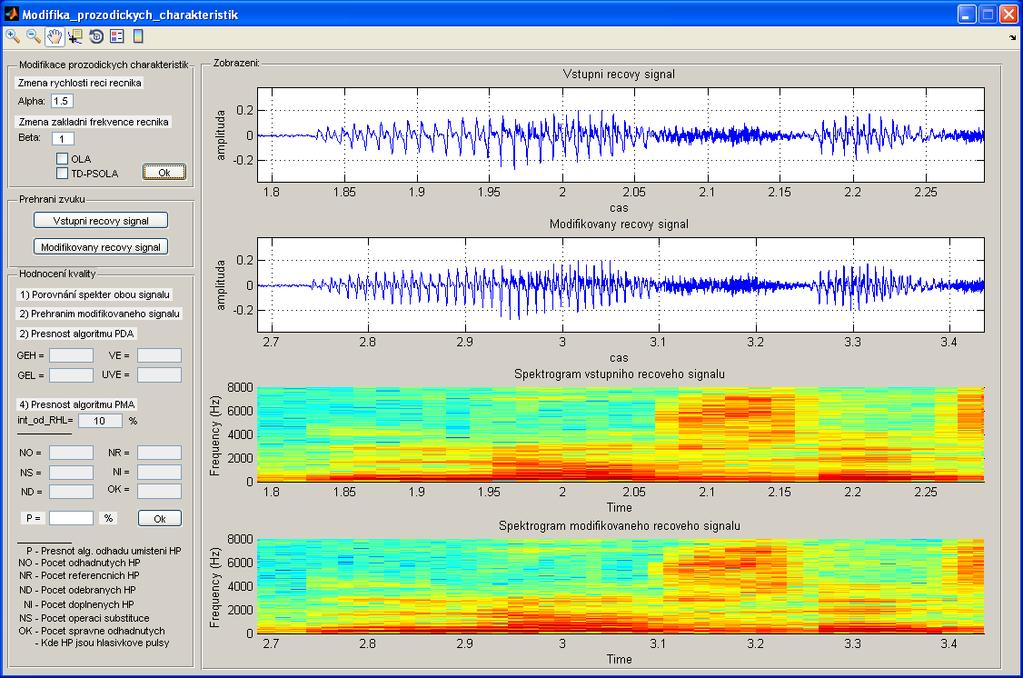The width and height of the screenshot is (1023, 678).
Task: Maximize the Modifika_prozodickych_charakteristik window
Action: [x=988, y=14]
